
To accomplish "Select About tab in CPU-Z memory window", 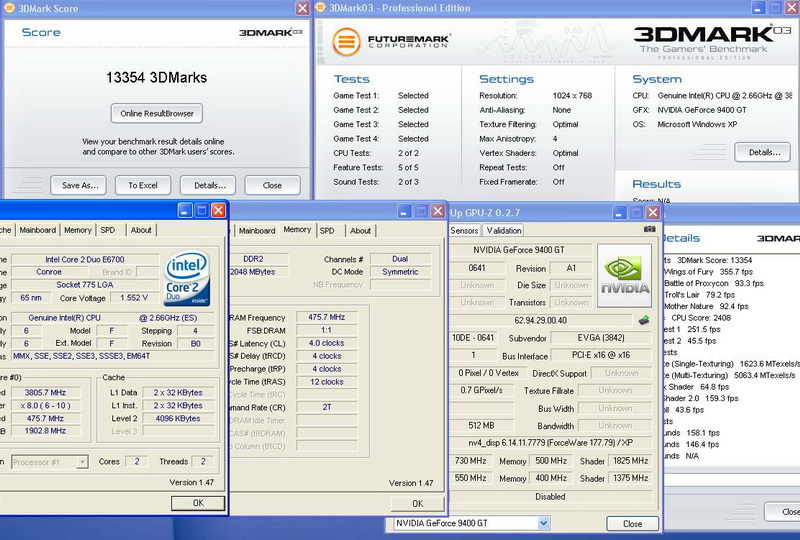I will [x=360, y=231].
